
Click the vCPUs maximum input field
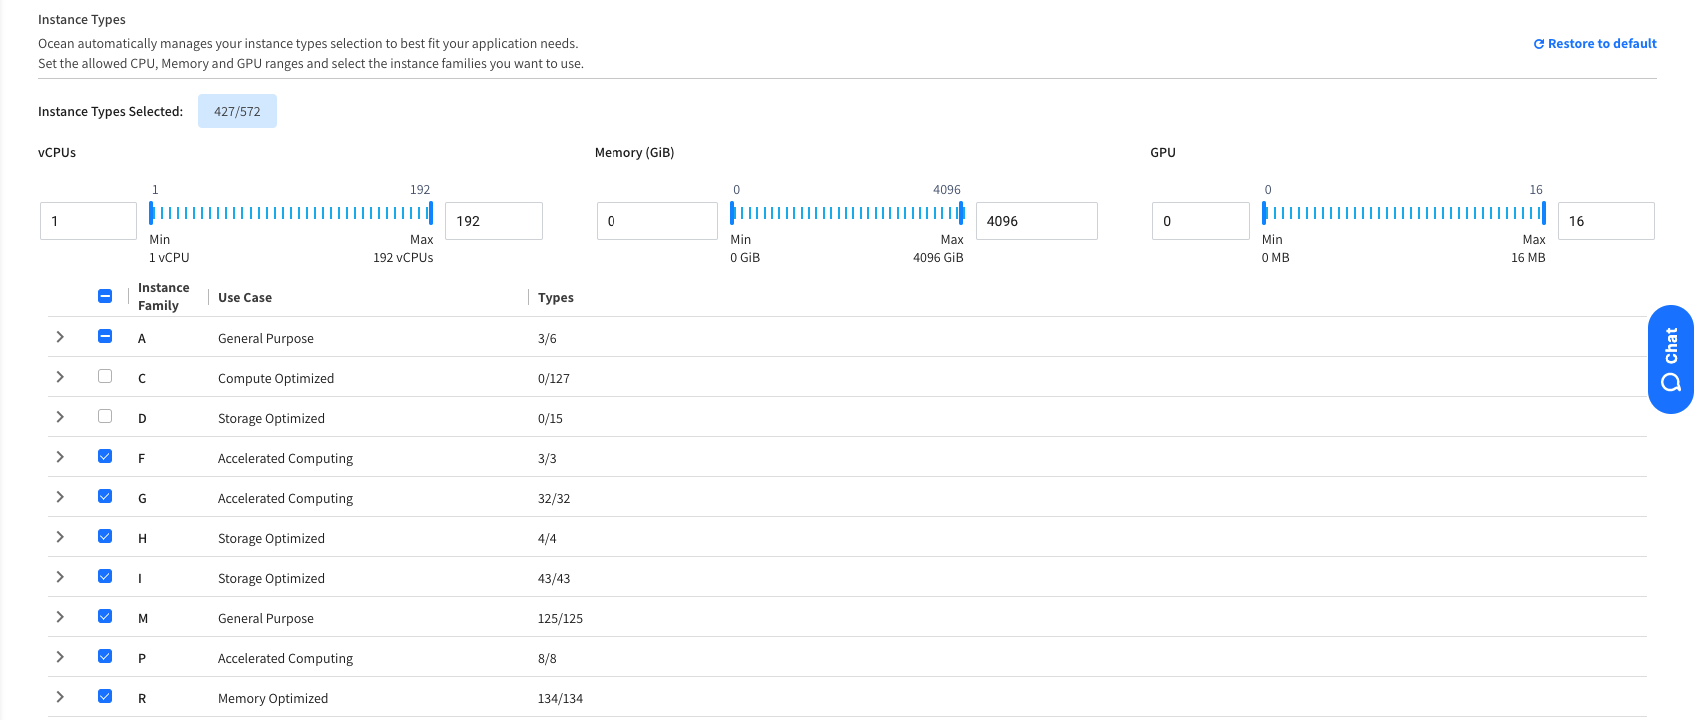(x=493, y=221)
